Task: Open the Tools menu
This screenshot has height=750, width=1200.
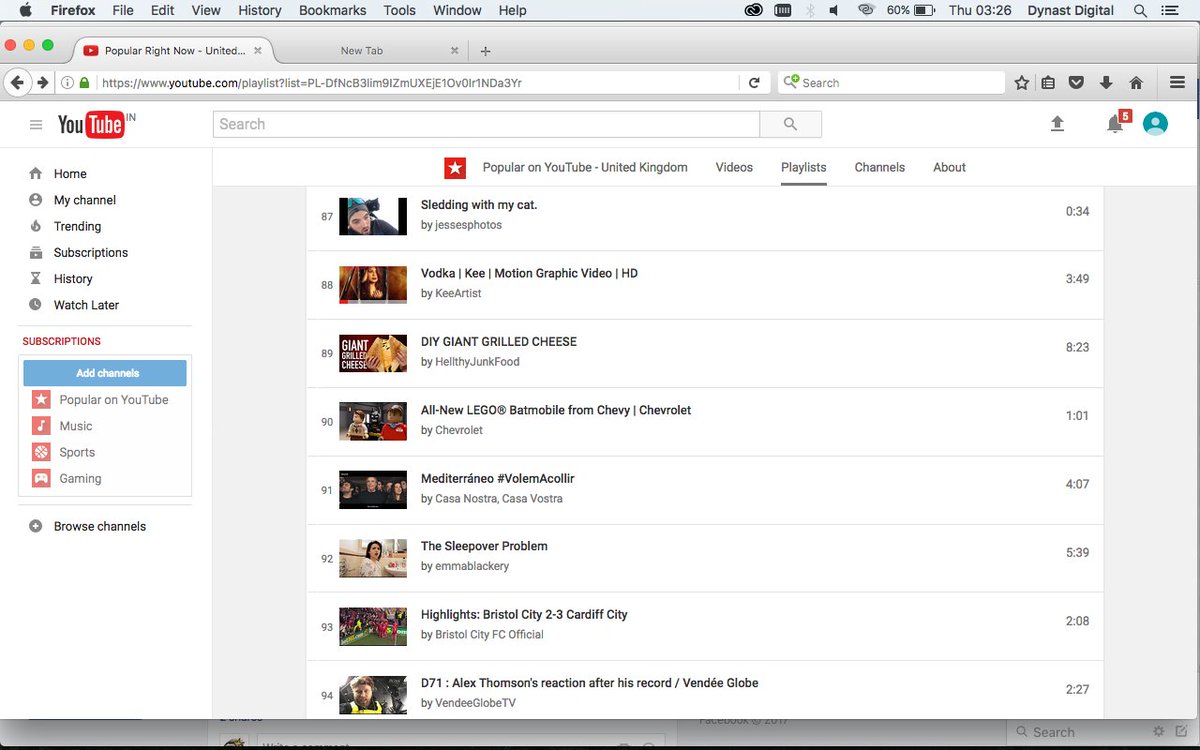Action: (x=399, y=10)
